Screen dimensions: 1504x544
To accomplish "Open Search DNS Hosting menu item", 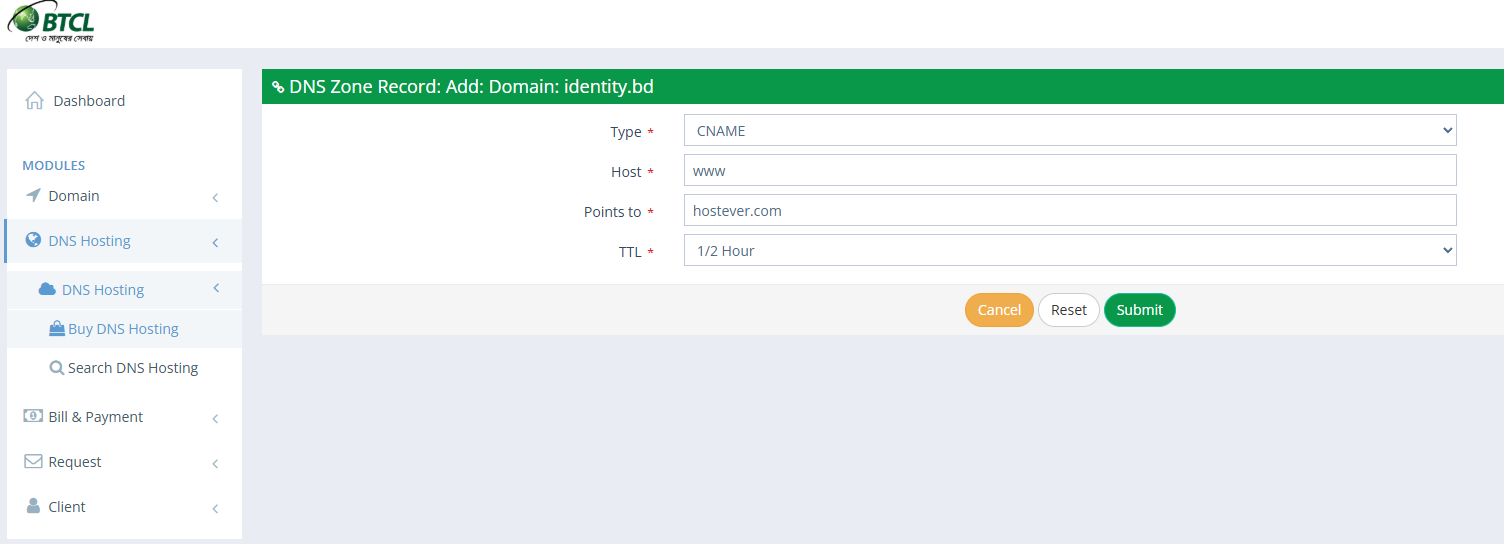I will 132,368.
